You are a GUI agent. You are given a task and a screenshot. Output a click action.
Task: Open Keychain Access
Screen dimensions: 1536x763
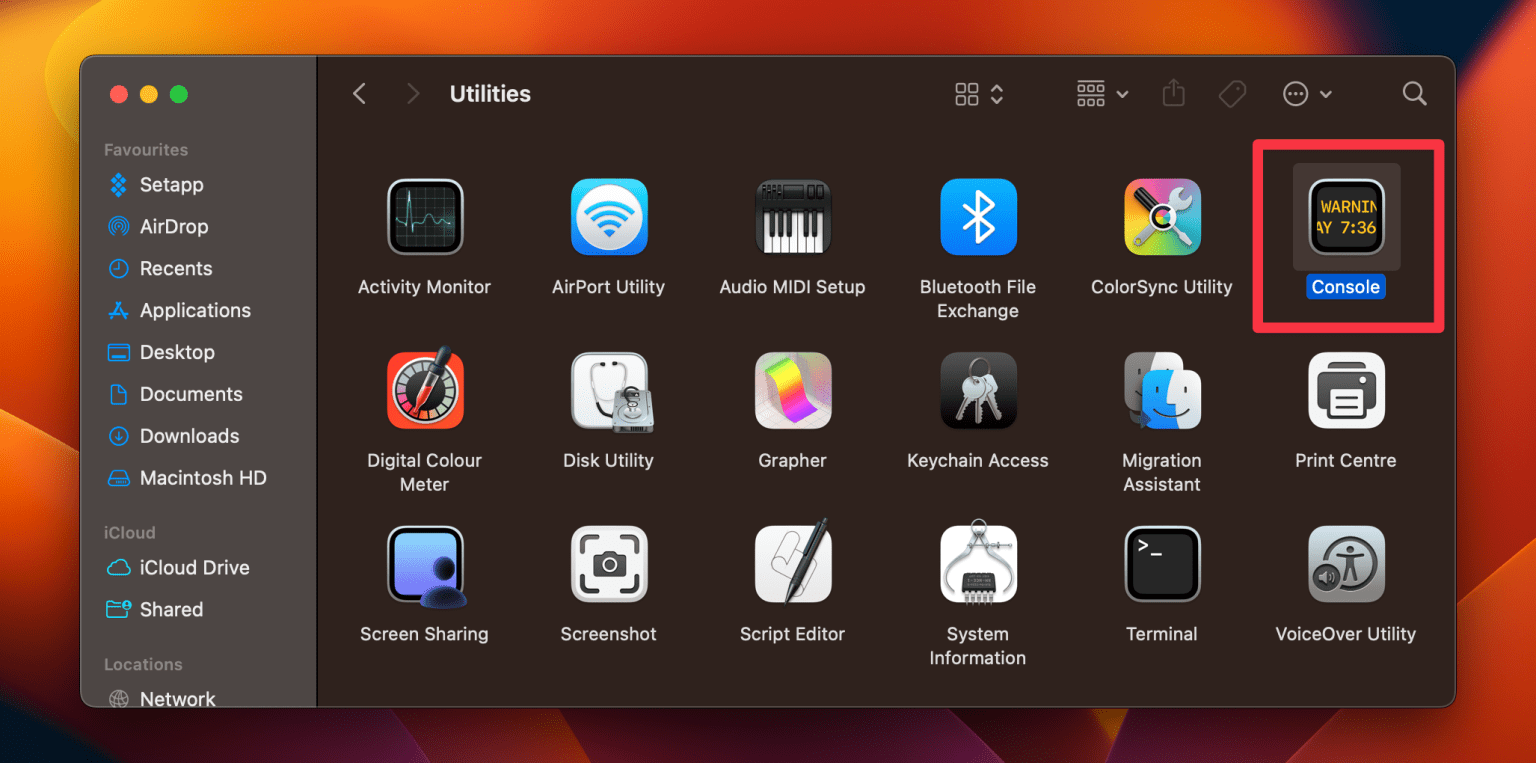pyautogui.click(x=977, y=390)
